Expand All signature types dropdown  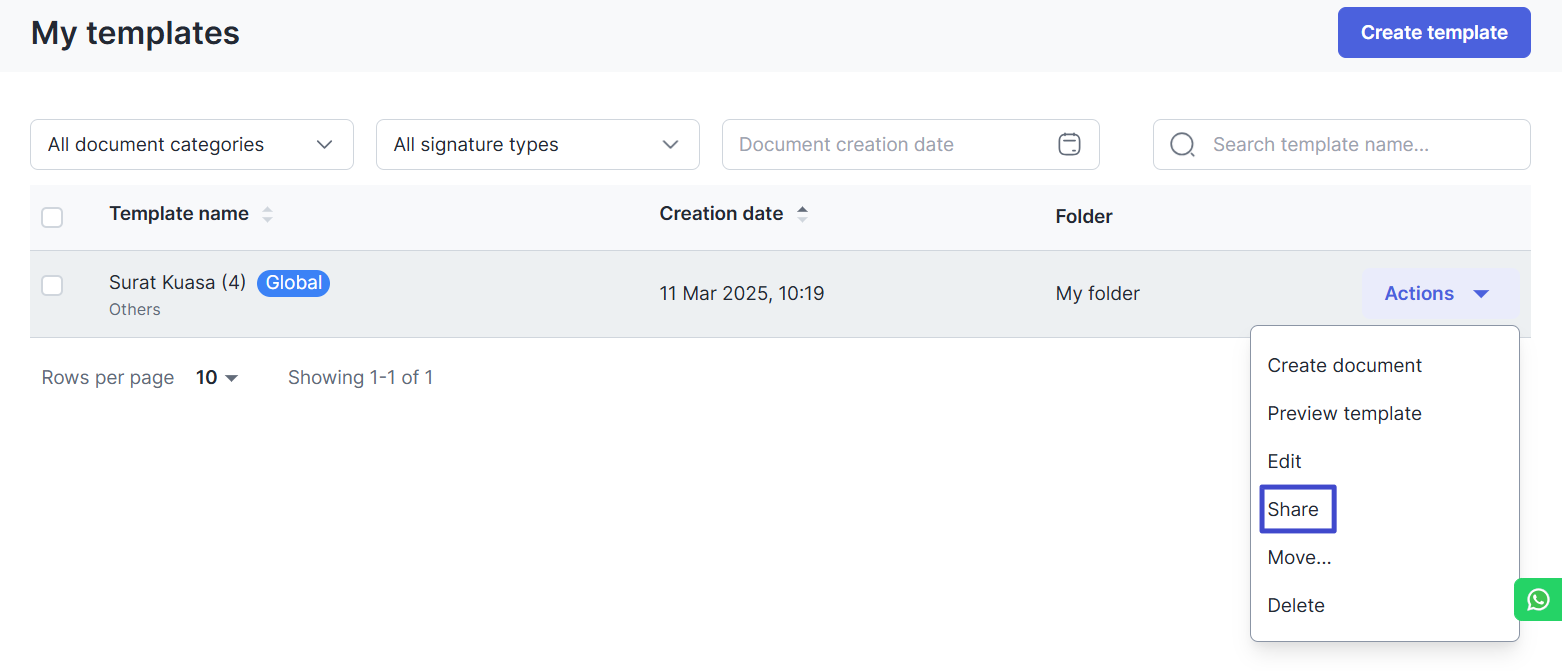click(x=537, y=145)
